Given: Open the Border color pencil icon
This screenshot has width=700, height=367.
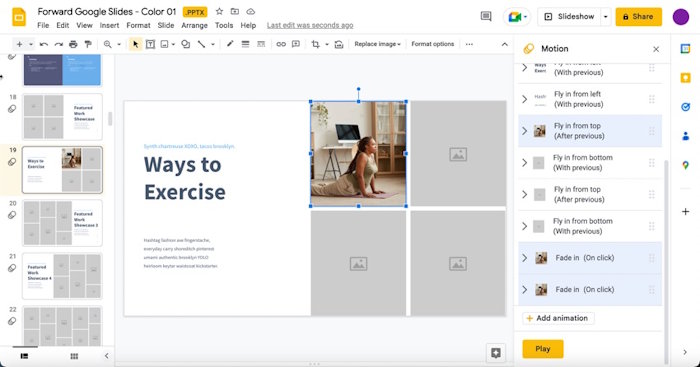Looking at the screenshot, I should 230,44.
